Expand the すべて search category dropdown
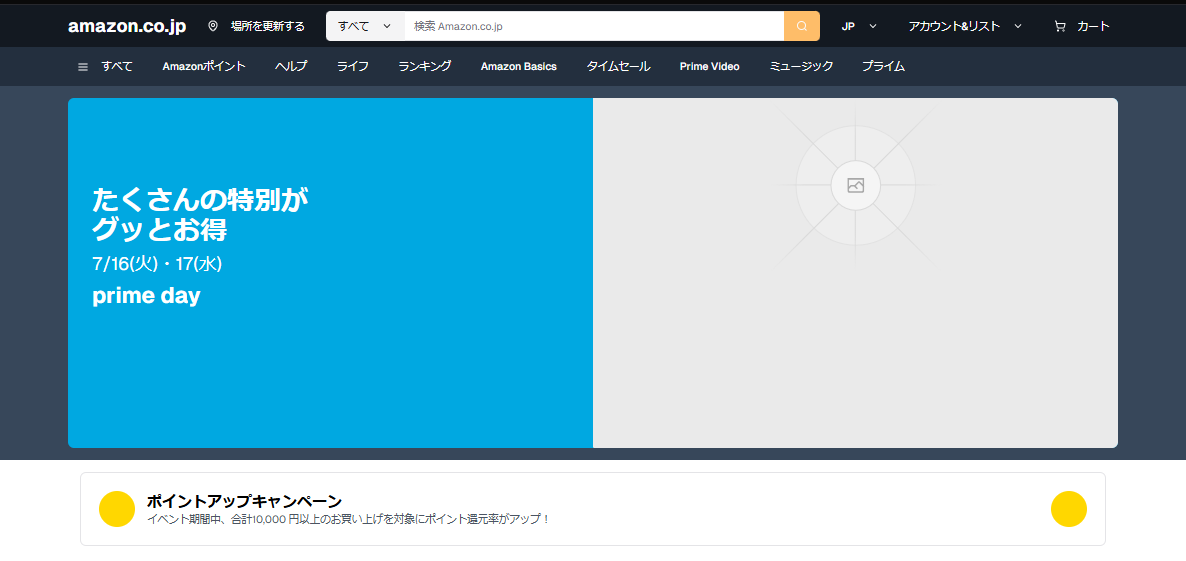Viewport: 1186px width, 561px height. coord(365,26)
